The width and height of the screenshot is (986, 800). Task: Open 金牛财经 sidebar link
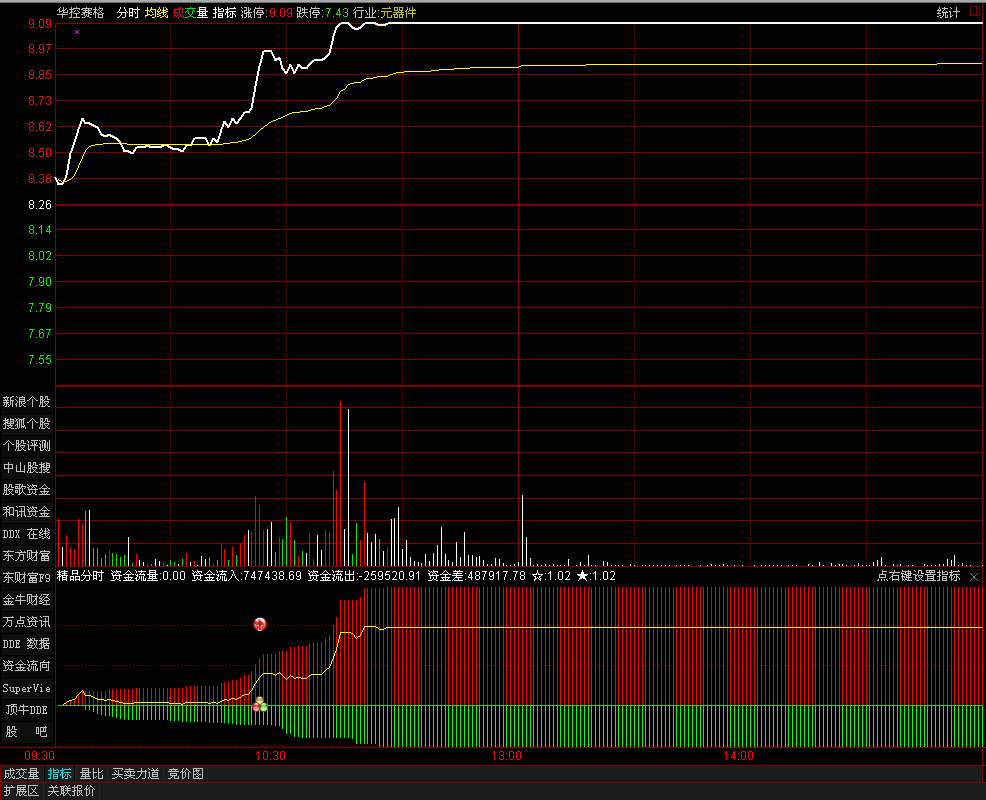click(26, 599)
